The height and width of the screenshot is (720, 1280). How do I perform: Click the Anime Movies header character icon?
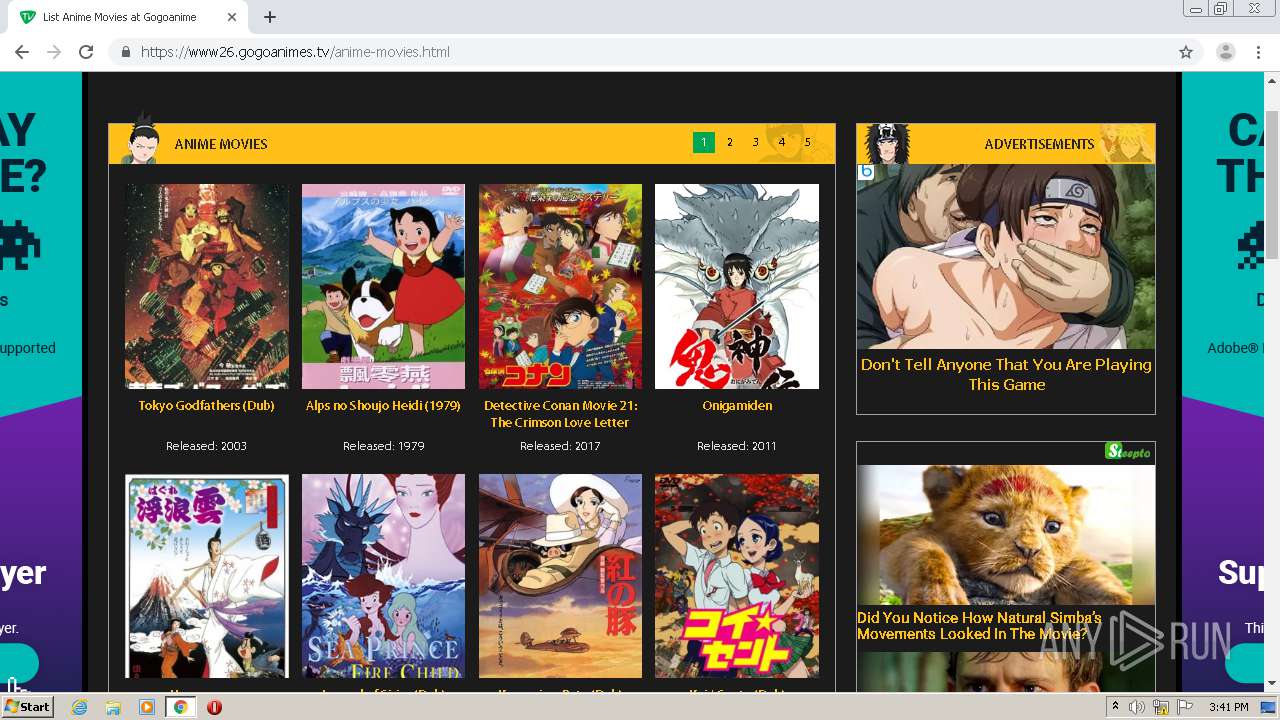pos(140,140)
